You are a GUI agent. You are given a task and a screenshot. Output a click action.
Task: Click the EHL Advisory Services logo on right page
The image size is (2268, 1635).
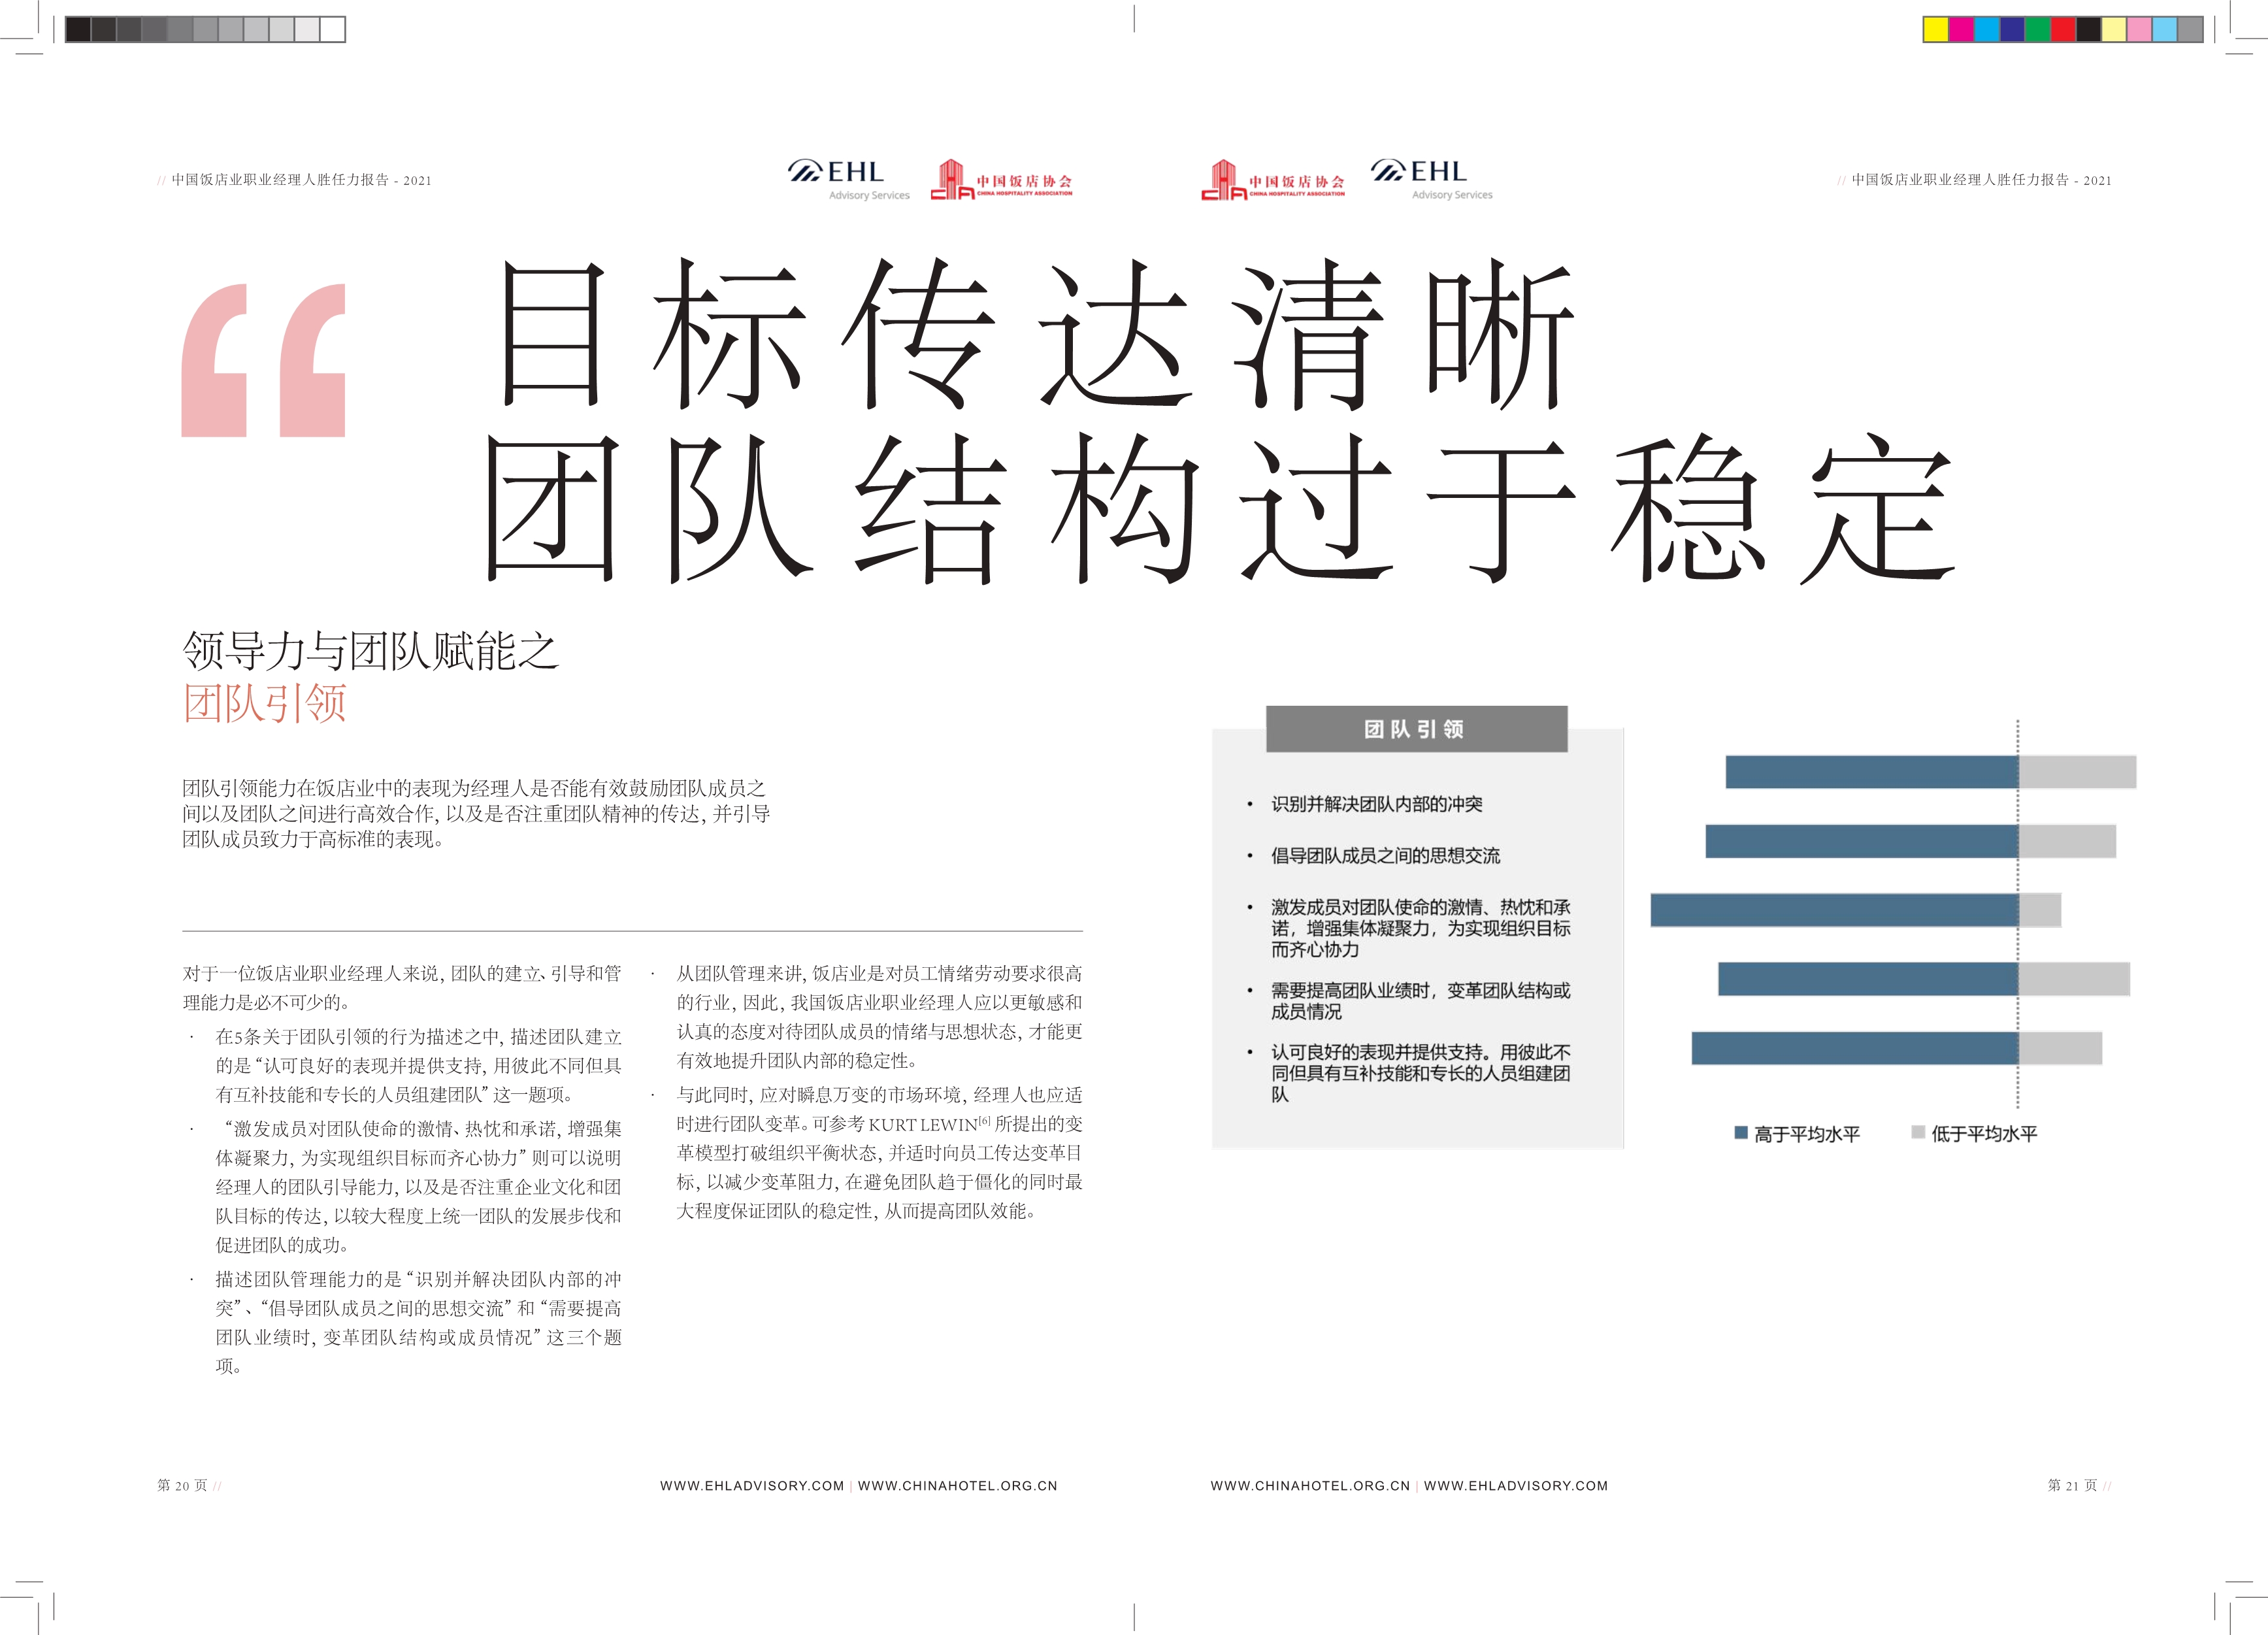(x=1431, y=180)
